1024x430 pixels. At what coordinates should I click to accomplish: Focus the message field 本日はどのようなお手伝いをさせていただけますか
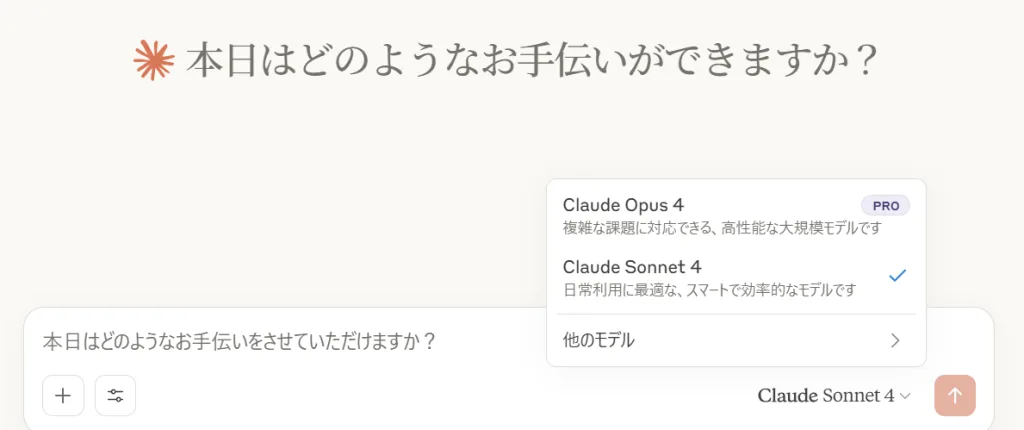coord(239,341)
